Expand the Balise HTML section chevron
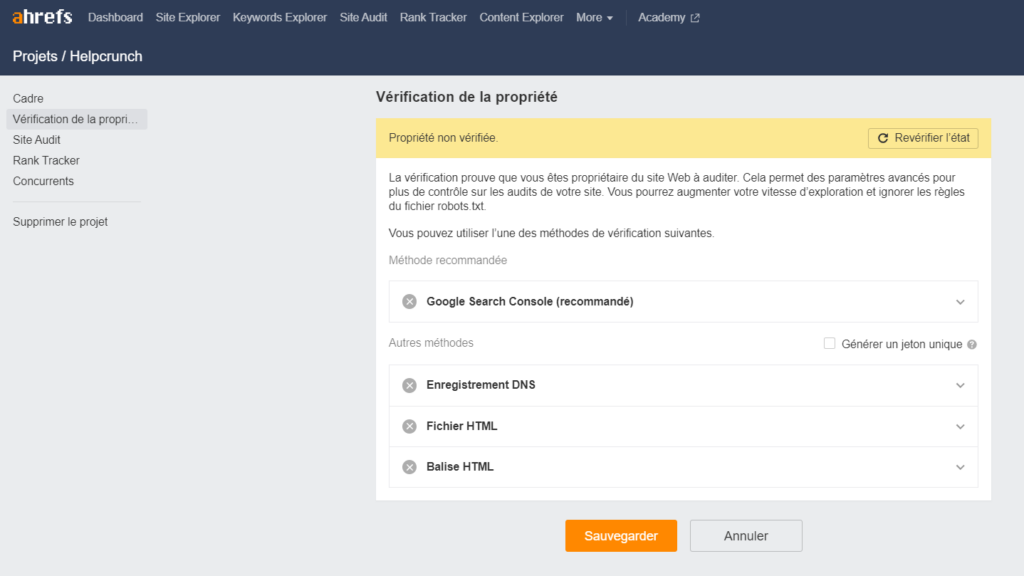Image resolution: width=1024 pixels, height=576 pixels. [x=960, y=467]
